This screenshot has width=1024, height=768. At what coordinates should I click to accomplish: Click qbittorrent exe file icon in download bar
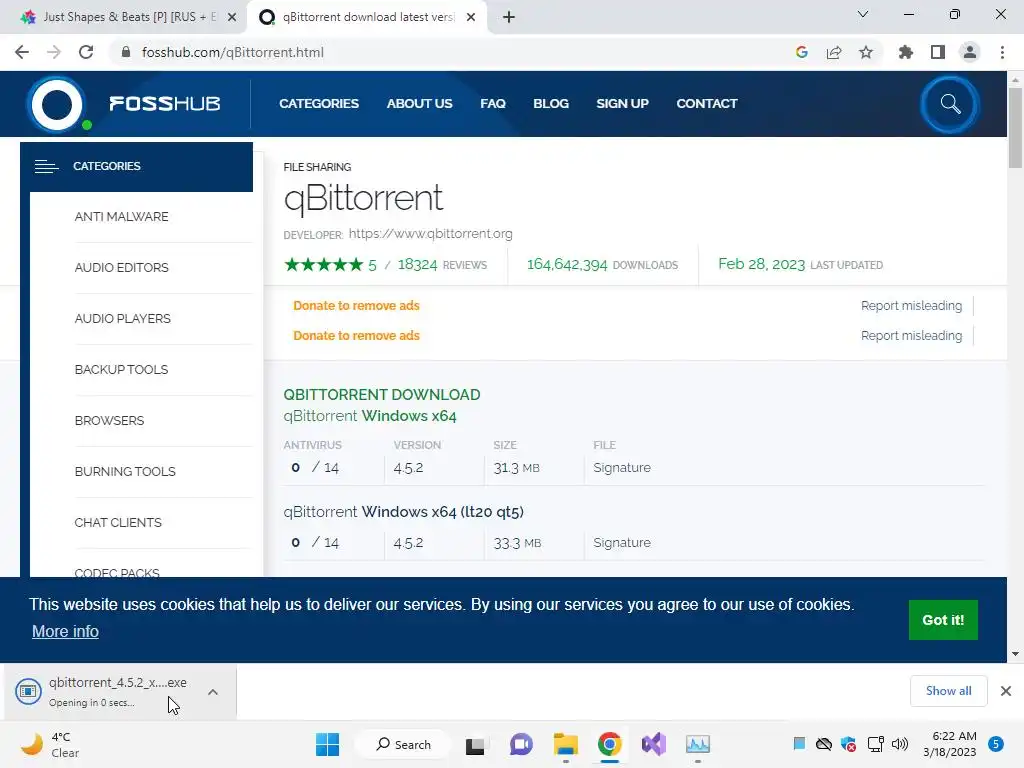[x=28, y=691]
